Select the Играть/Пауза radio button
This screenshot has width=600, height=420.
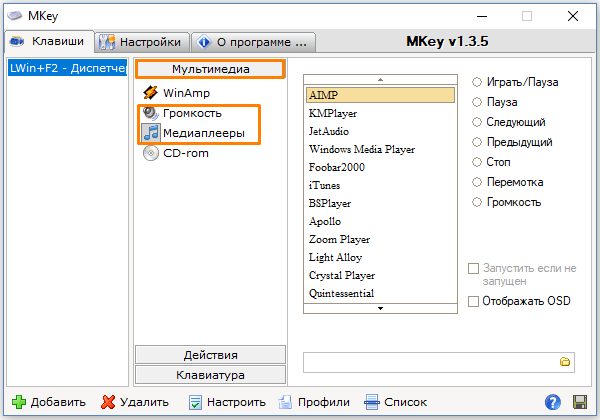click(476, 82)
